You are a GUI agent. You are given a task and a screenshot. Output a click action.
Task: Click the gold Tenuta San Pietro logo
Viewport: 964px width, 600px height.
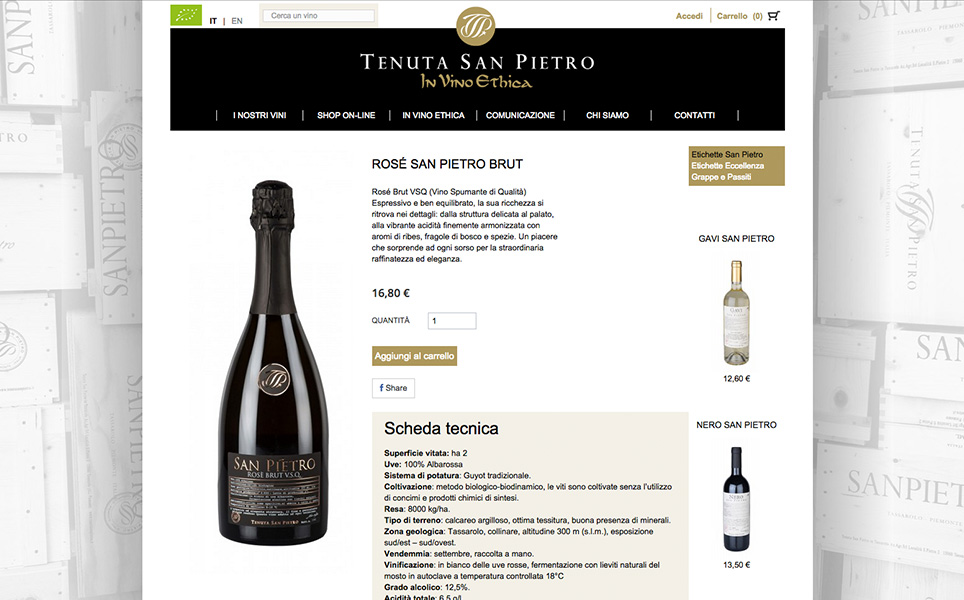tap(475, 26)
